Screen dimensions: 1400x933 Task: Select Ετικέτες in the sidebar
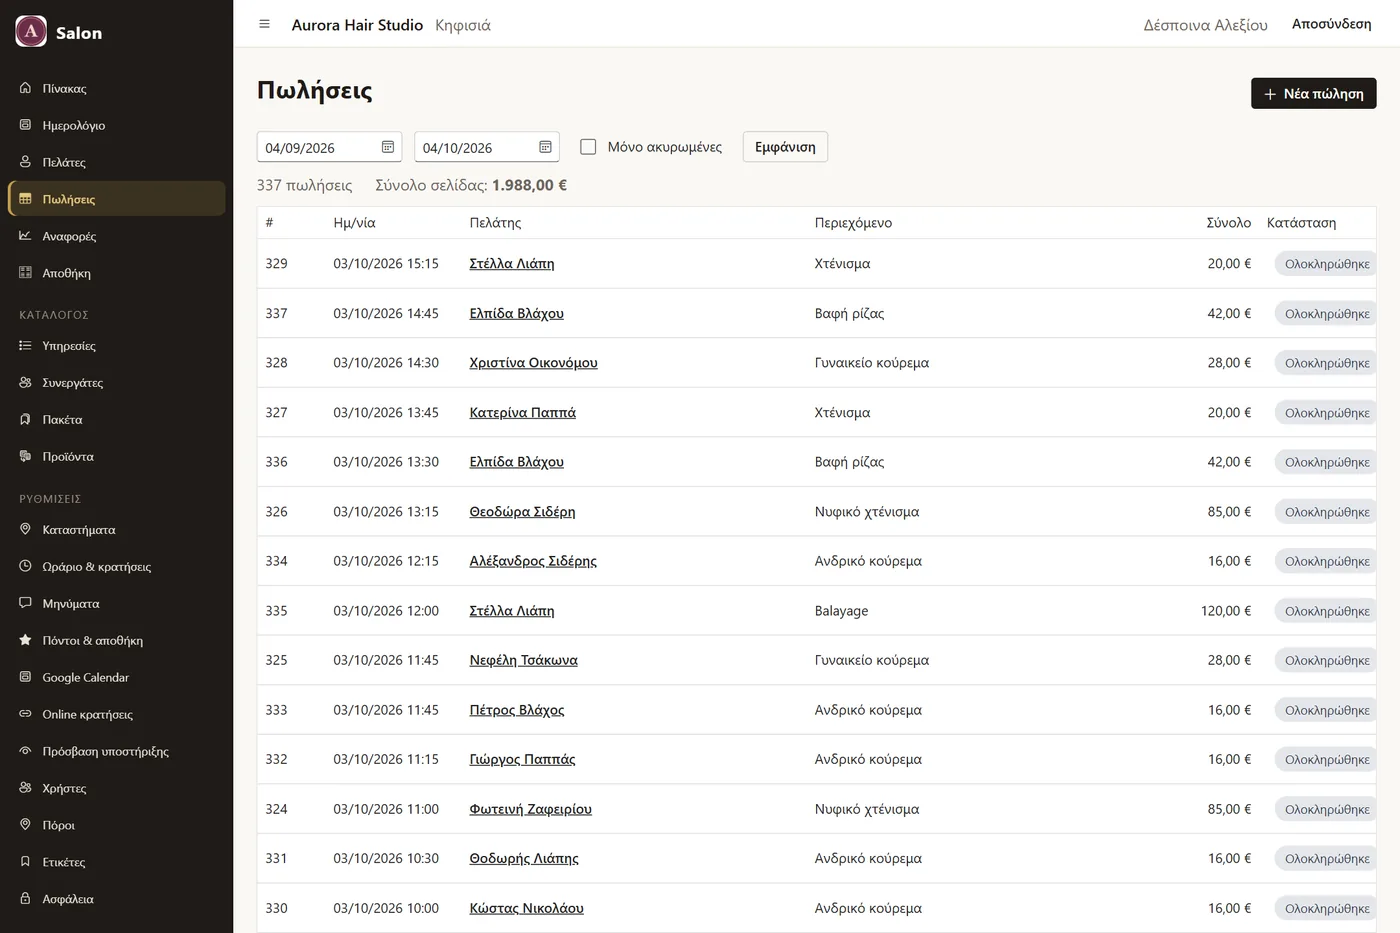tap(117, 862)
